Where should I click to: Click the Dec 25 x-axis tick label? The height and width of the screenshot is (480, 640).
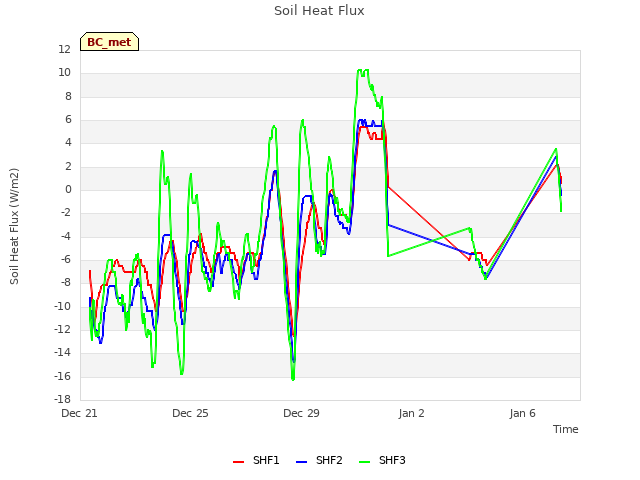pos(190,413)
